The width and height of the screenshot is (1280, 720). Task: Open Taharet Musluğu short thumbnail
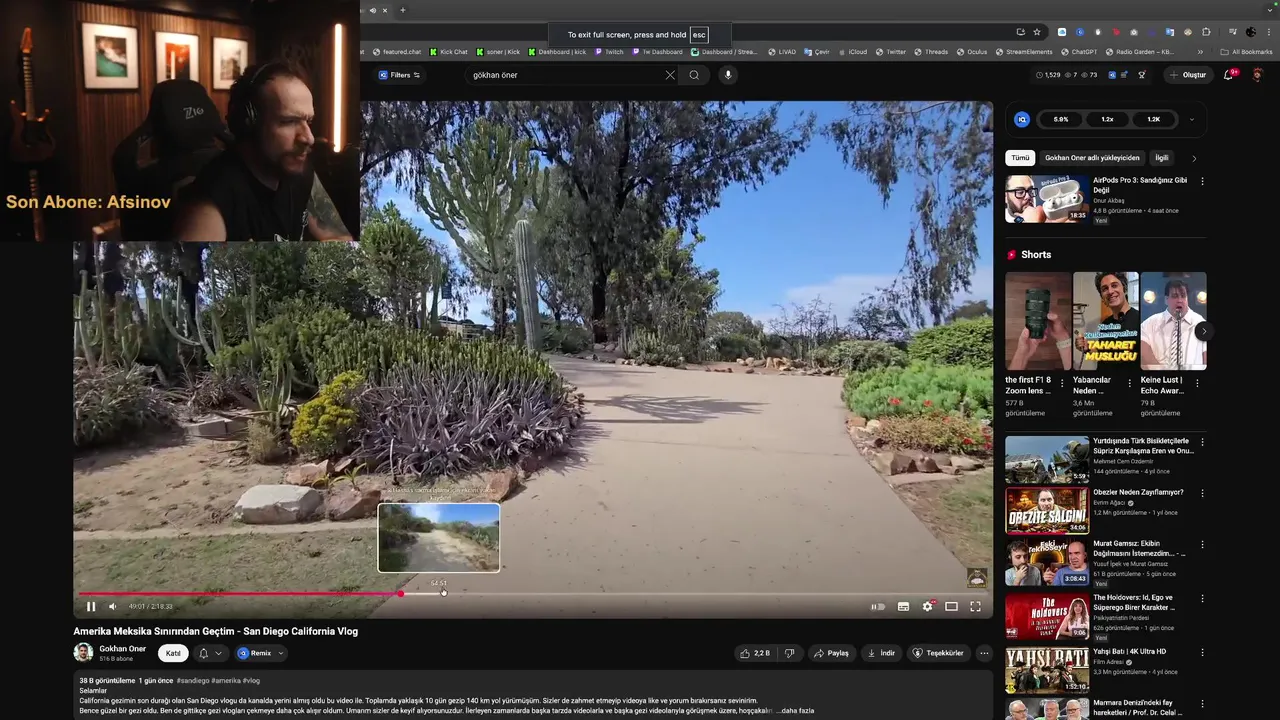1105,321
